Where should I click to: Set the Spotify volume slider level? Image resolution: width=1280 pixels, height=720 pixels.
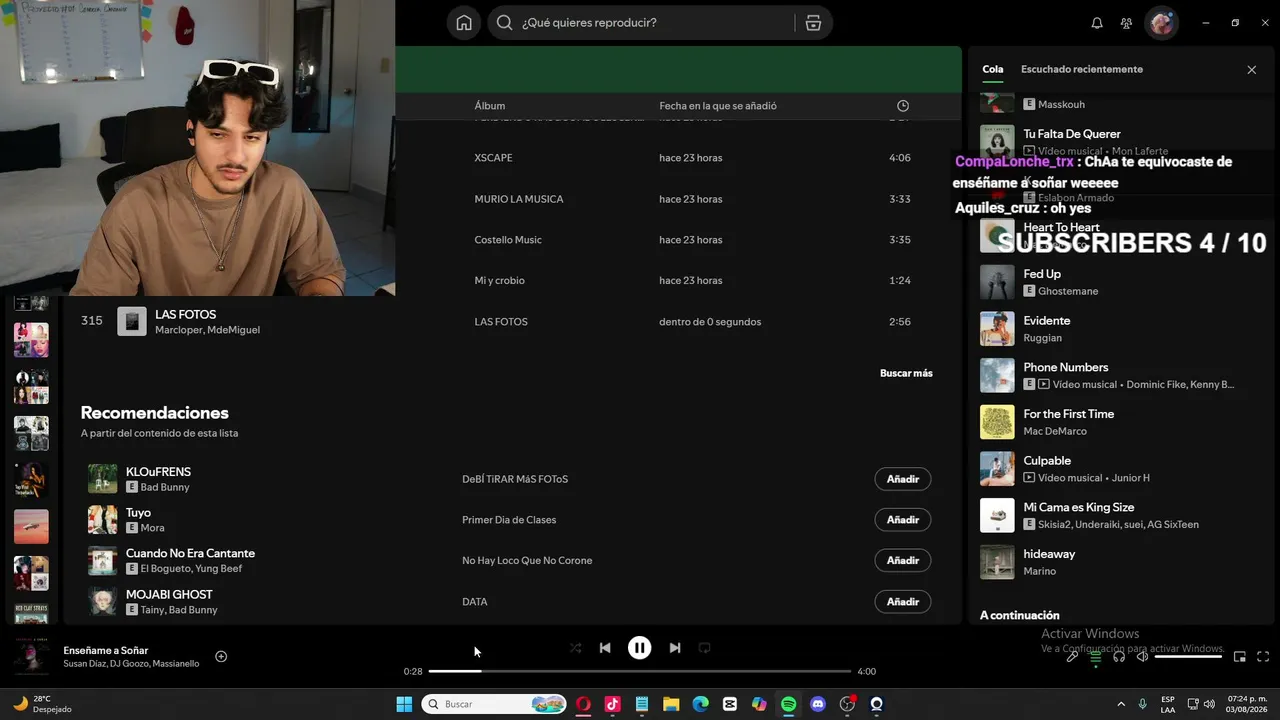point(1188,657)
